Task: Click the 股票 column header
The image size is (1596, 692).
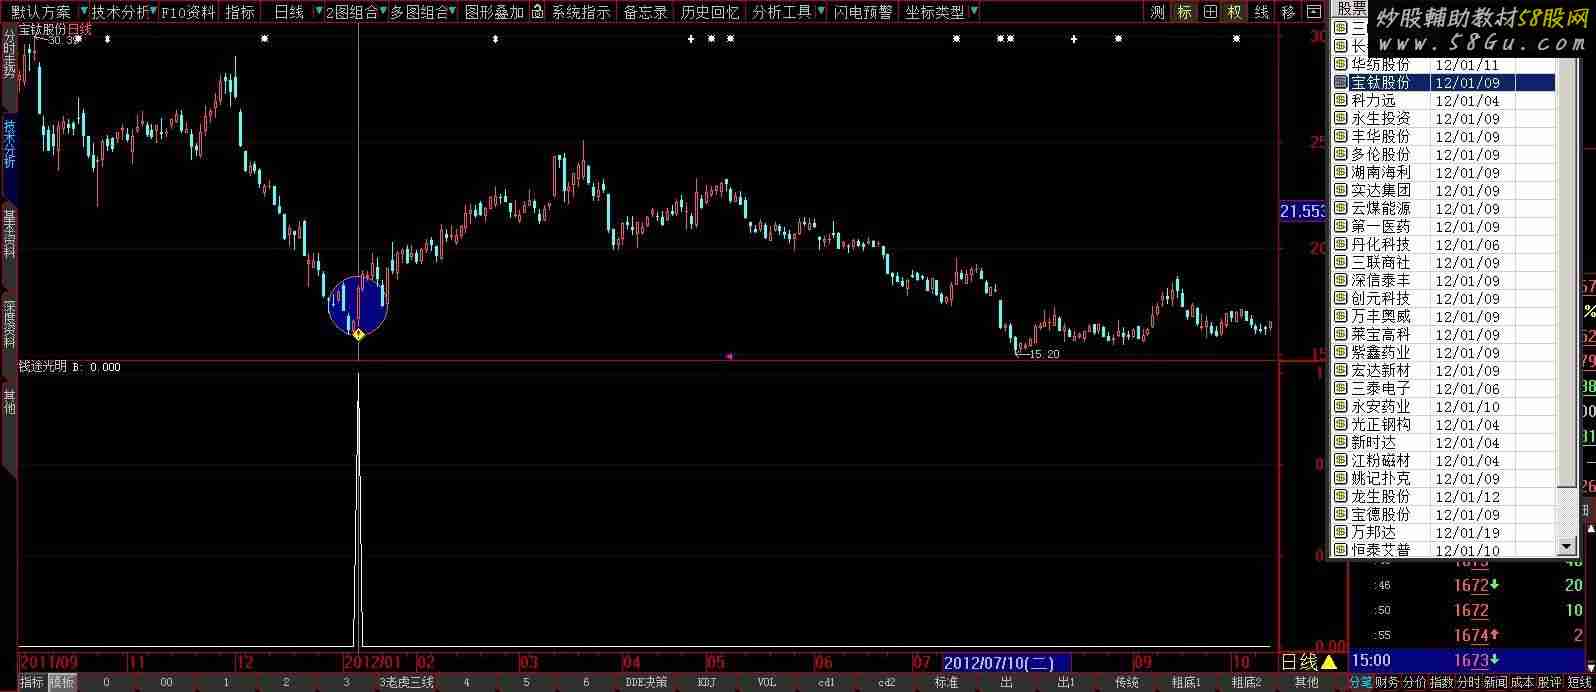Action: [x=1352, y=9]
